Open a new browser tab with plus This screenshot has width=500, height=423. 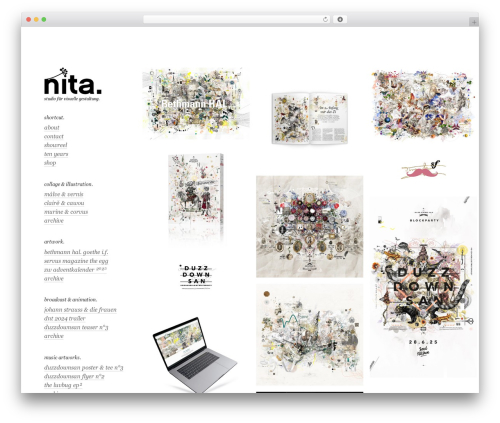tap(474, 22)
